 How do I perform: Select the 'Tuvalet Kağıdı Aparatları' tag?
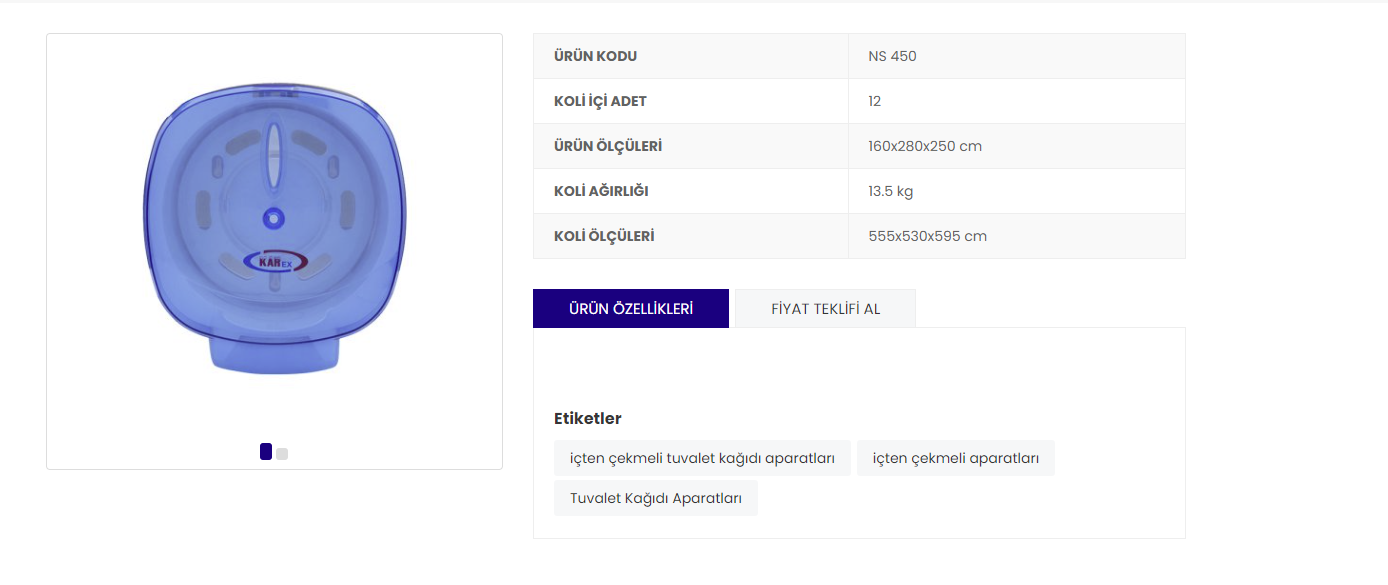[656, 498]
